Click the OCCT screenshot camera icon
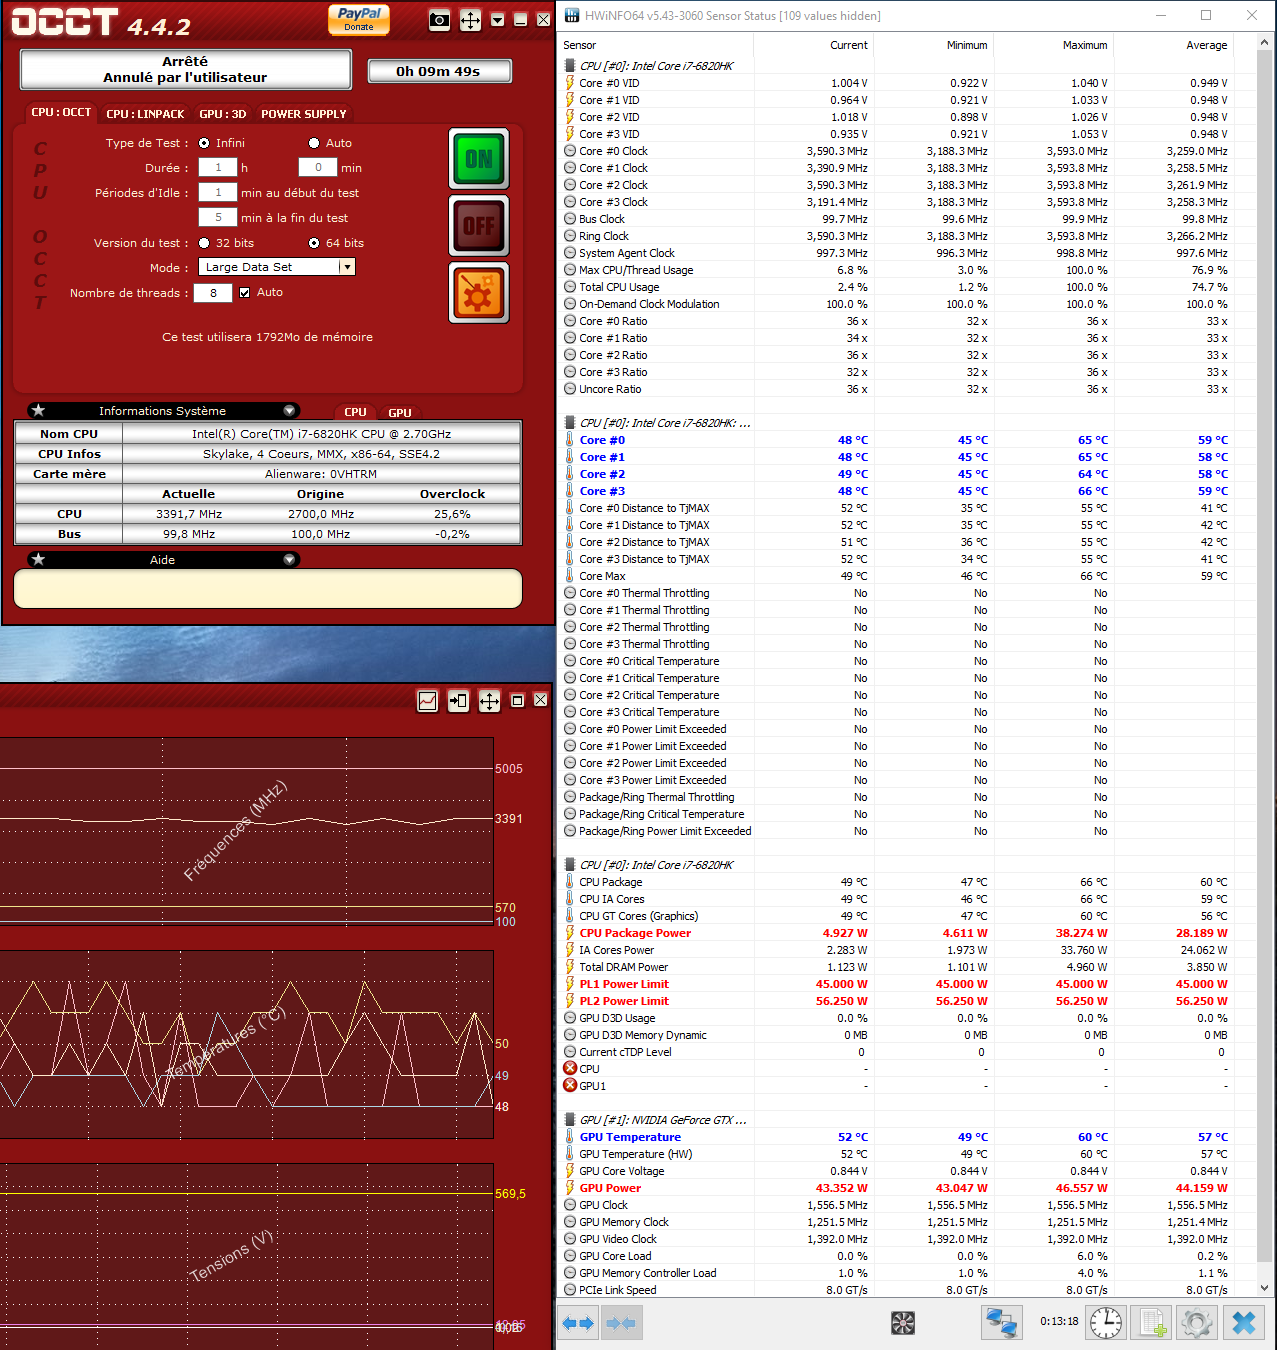Screen dimensions: 1277x1350 [439, 20]
